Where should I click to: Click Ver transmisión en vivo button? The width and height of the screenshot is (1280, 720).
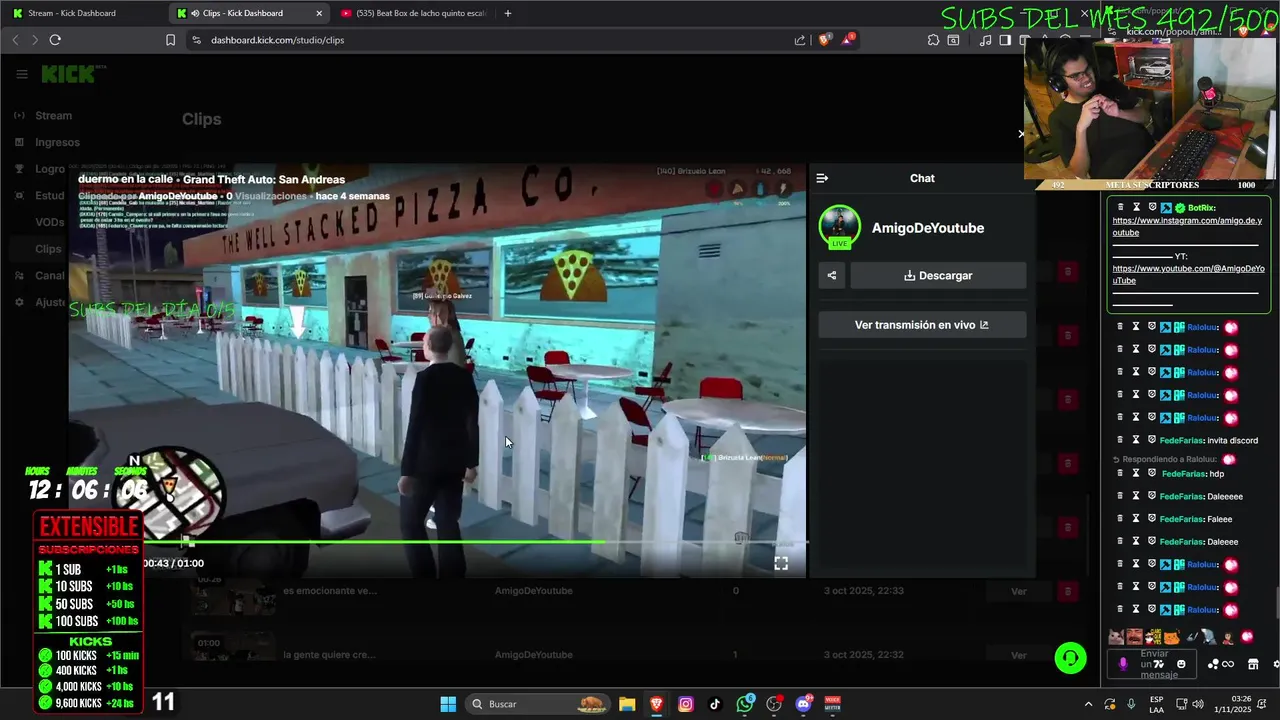point(922,325)
